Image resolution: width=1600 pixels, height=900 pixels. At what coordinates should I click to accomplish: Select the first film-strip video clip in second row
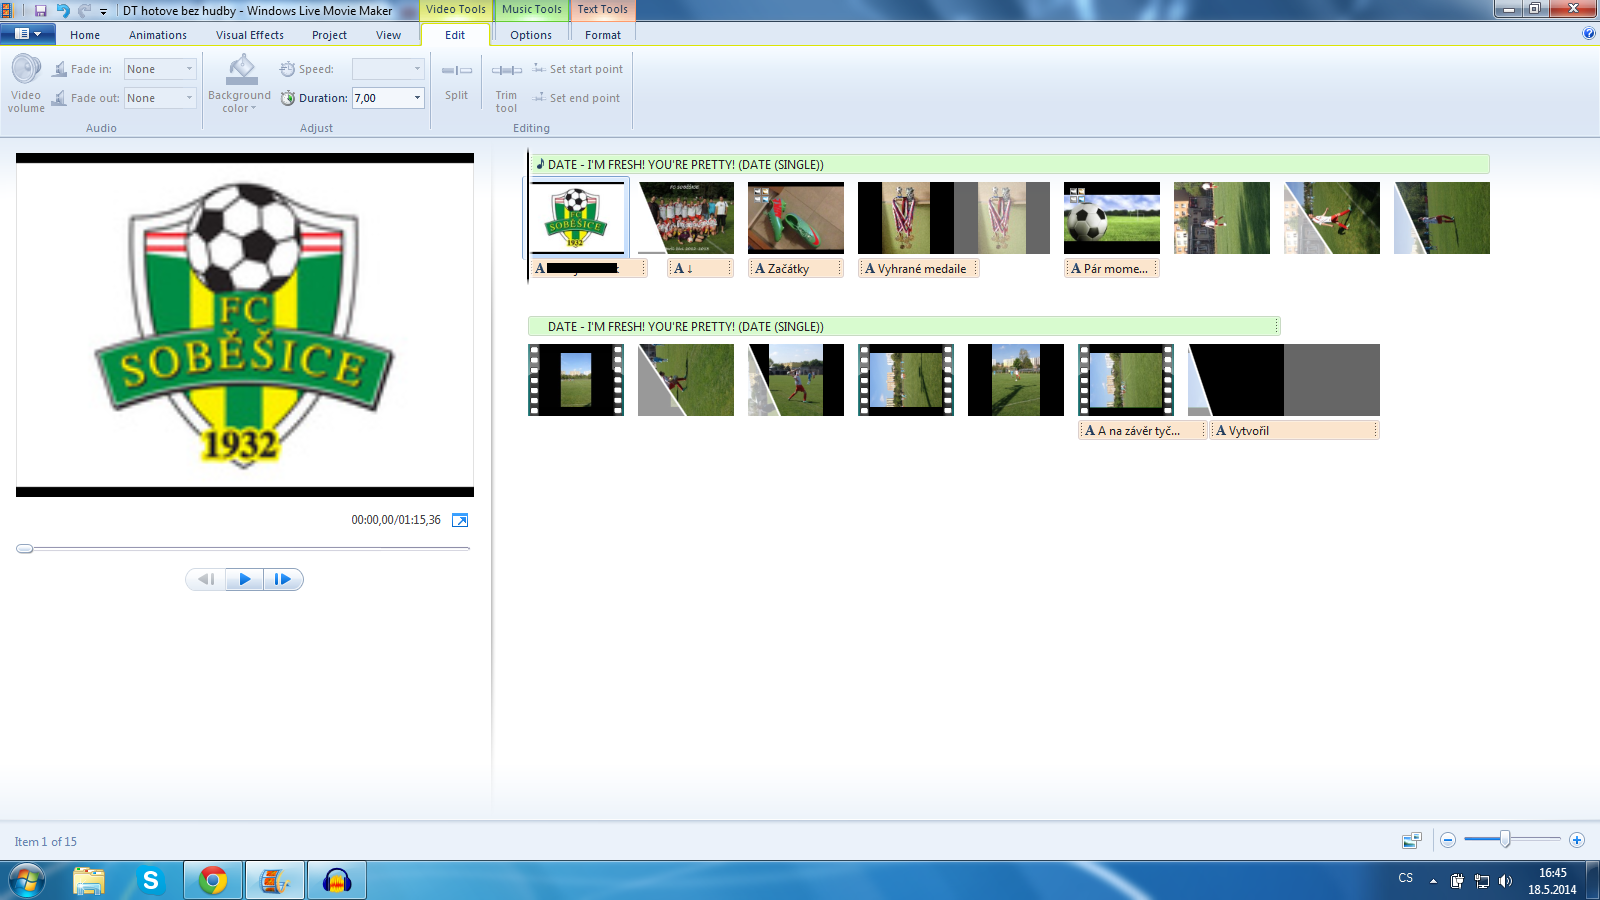click(x=576, y=380)
